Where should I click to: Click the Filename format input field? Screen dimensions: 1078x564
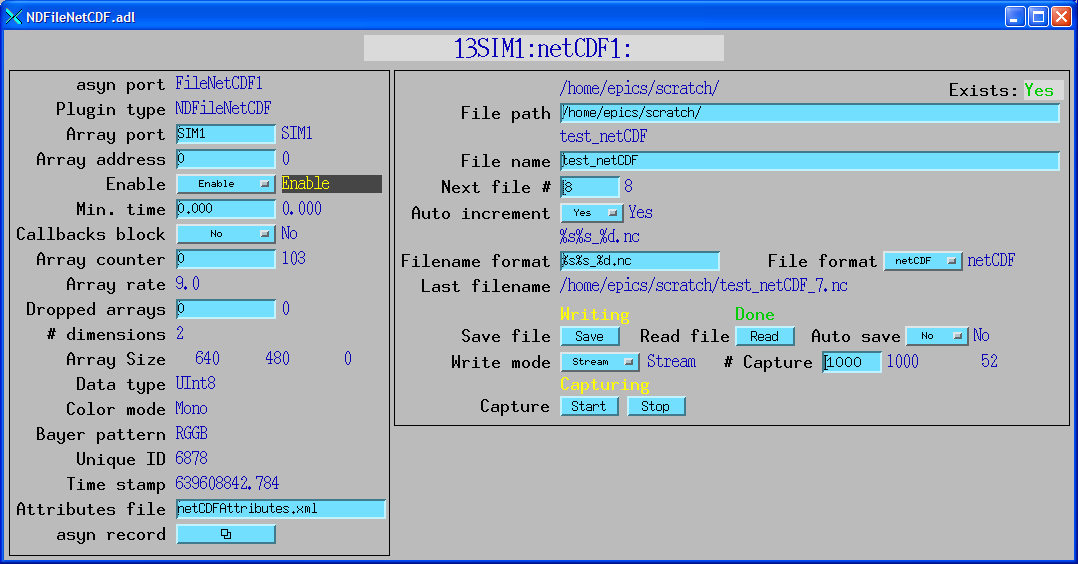pyautogui.click(x=639, y=261)
